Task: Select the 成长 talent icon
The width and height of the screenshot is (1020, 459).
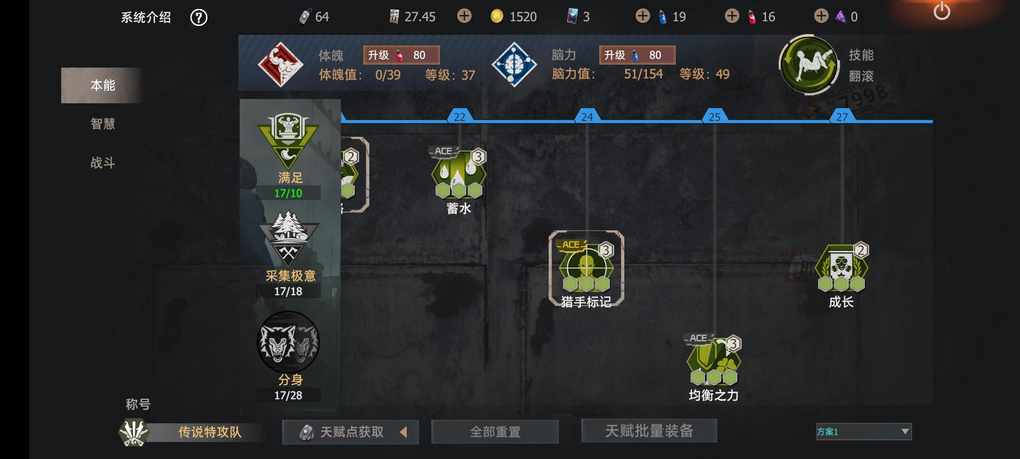Action: tap(841, 268)
